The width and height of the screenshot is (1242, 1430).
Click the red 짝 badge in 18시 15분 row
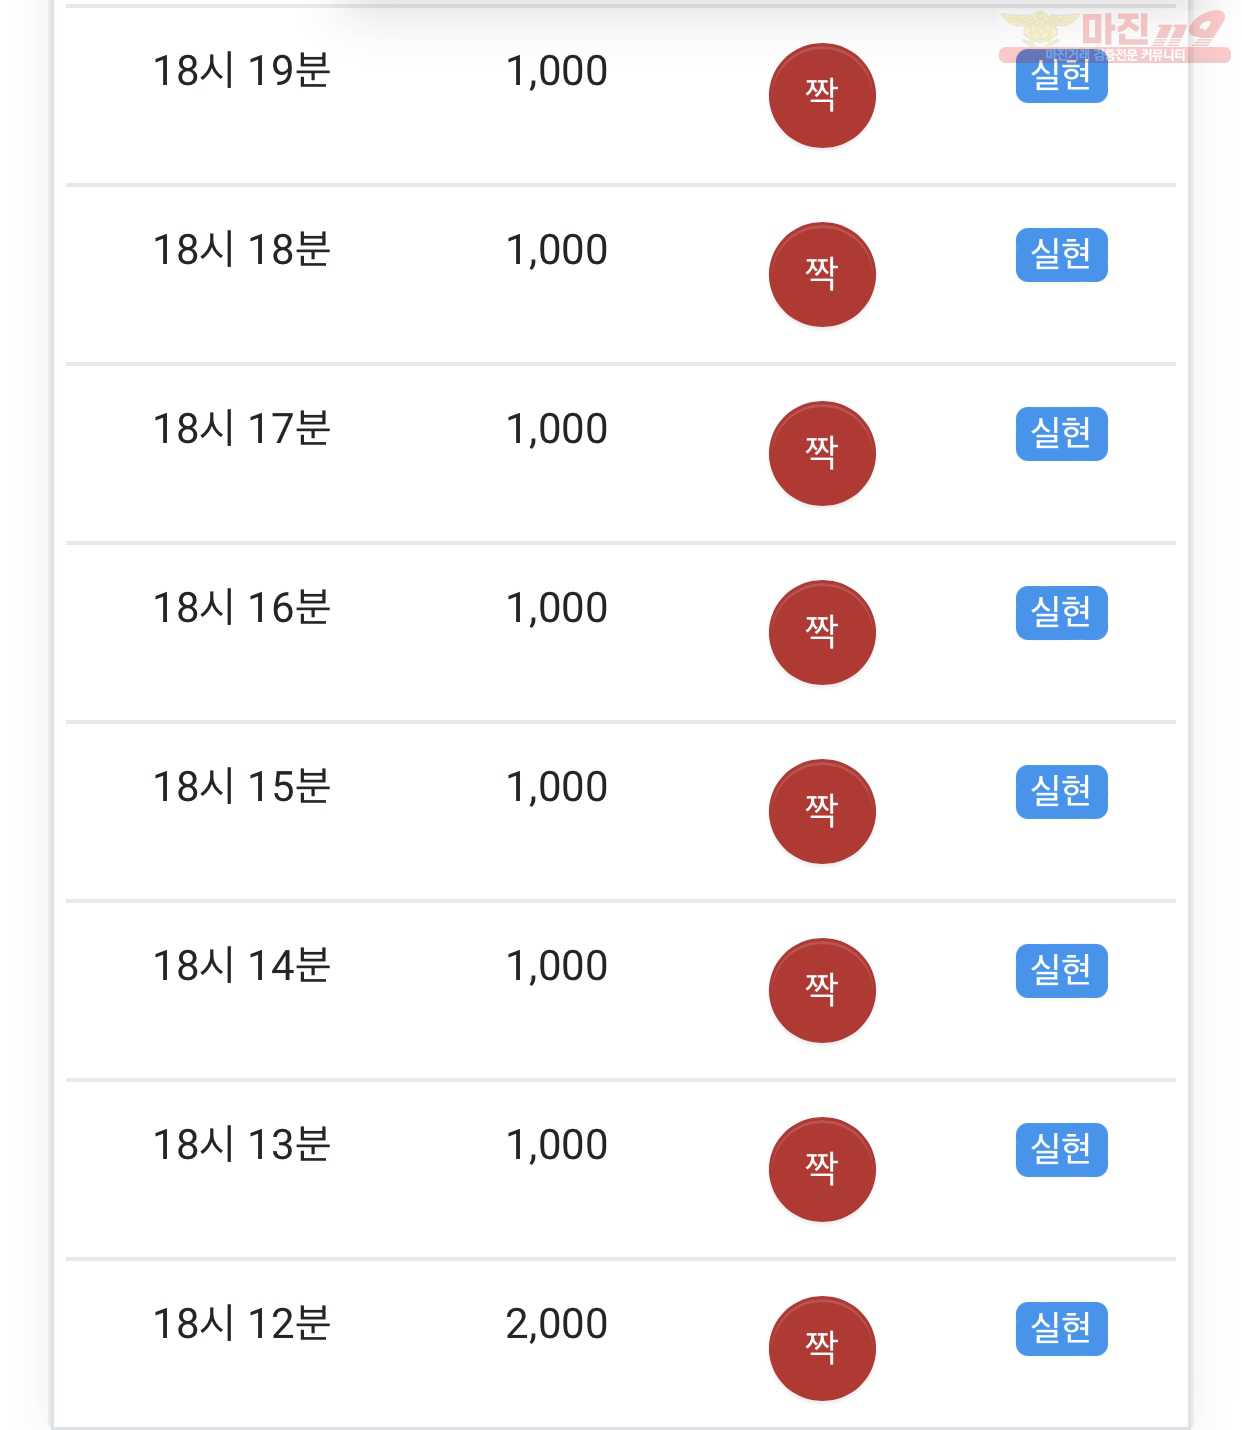[x=822, y=811]
